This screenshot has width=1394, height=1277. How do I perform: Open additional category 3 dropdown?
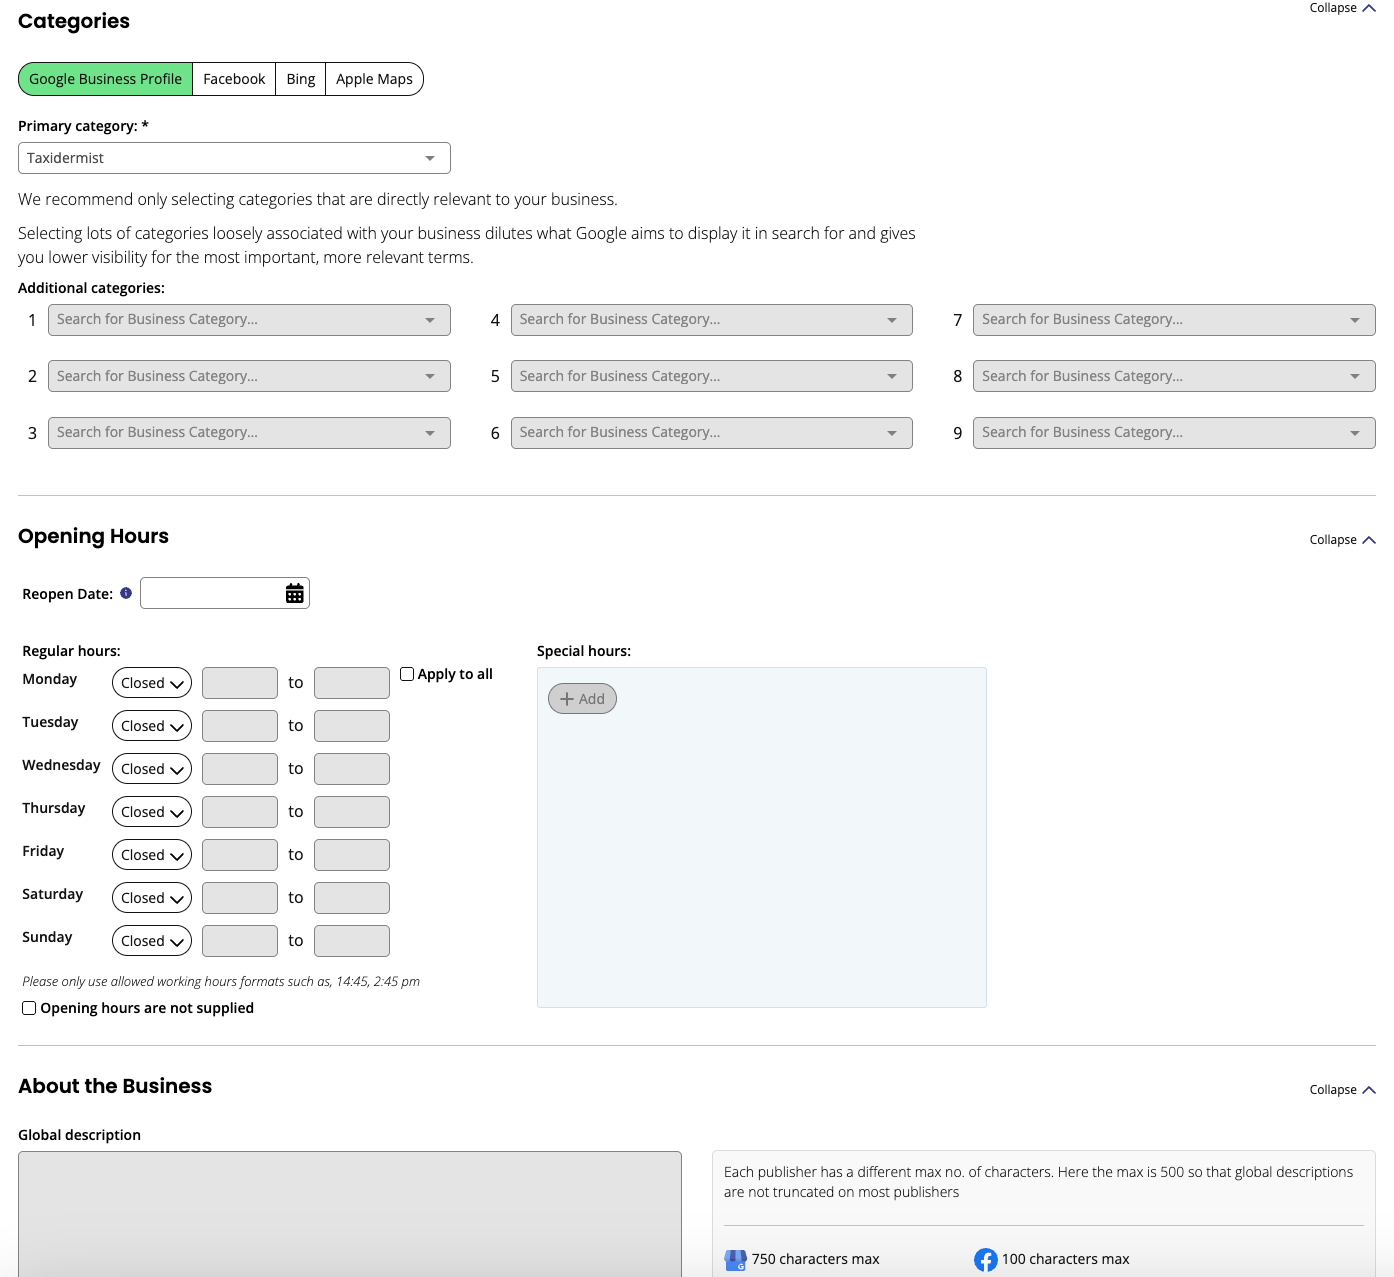point(249,433)
